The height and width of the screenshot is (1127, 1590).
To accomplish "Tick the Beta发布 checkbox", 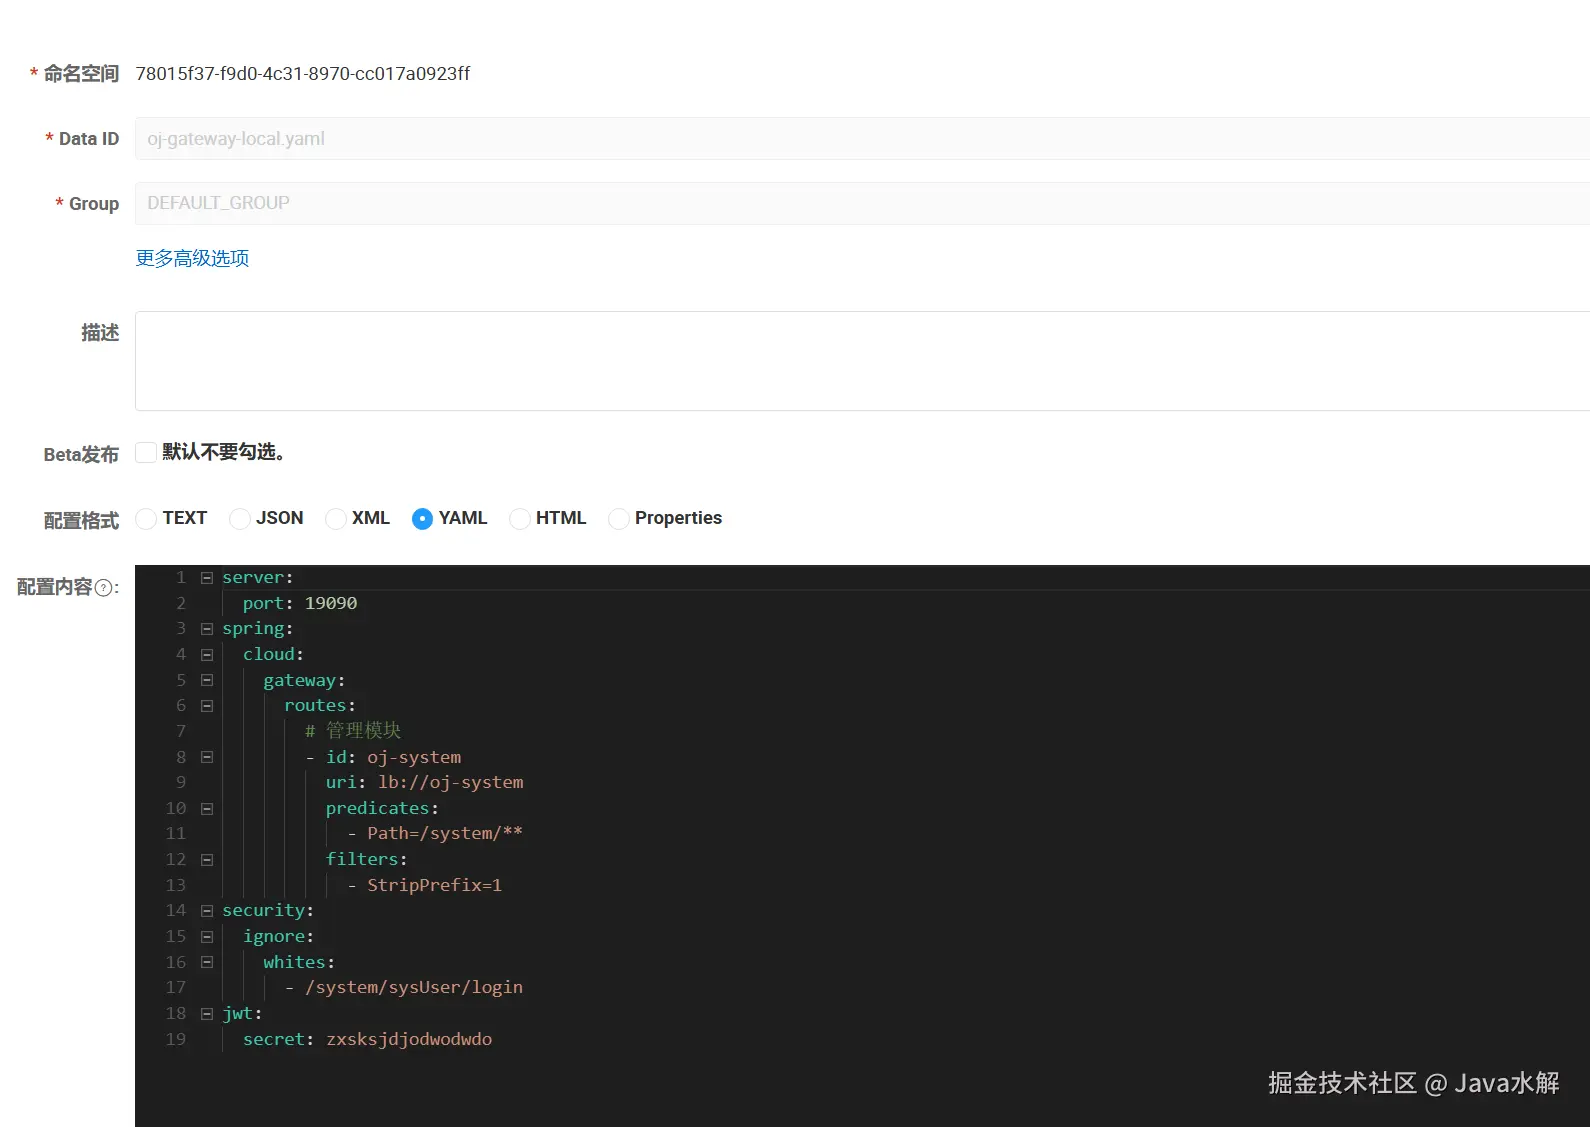I will tap(146, 452).
